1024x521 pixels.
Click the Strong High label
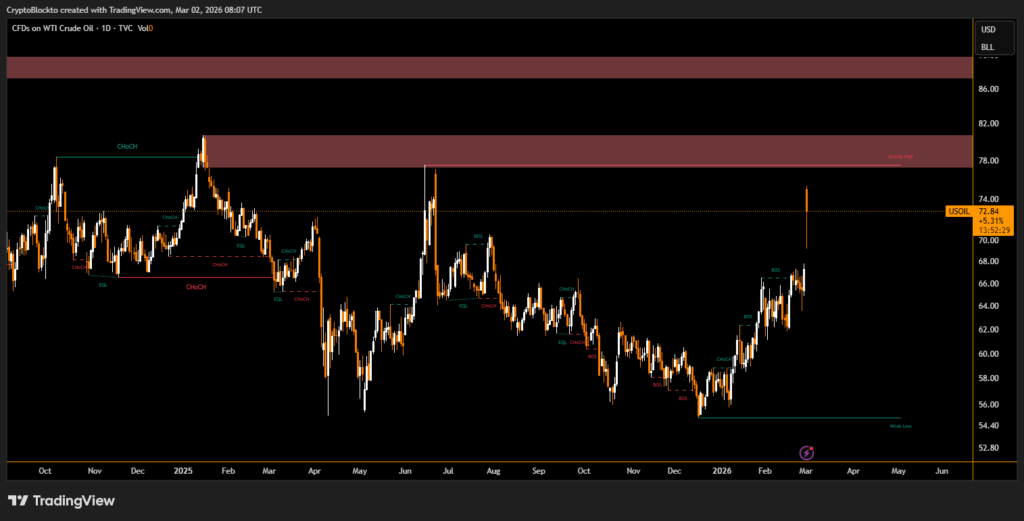(901, 157)
